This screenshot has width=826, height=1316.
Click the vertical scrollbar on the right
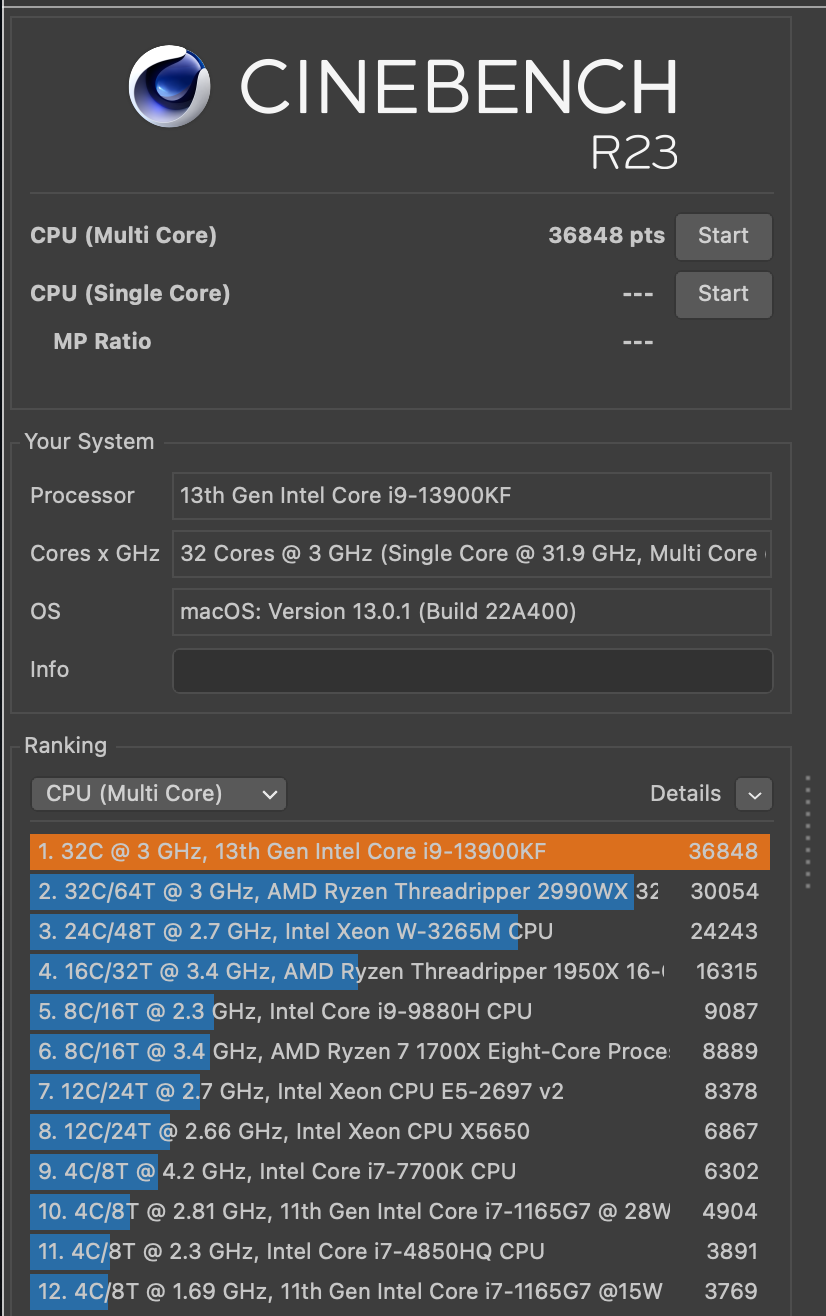point(808,830)
